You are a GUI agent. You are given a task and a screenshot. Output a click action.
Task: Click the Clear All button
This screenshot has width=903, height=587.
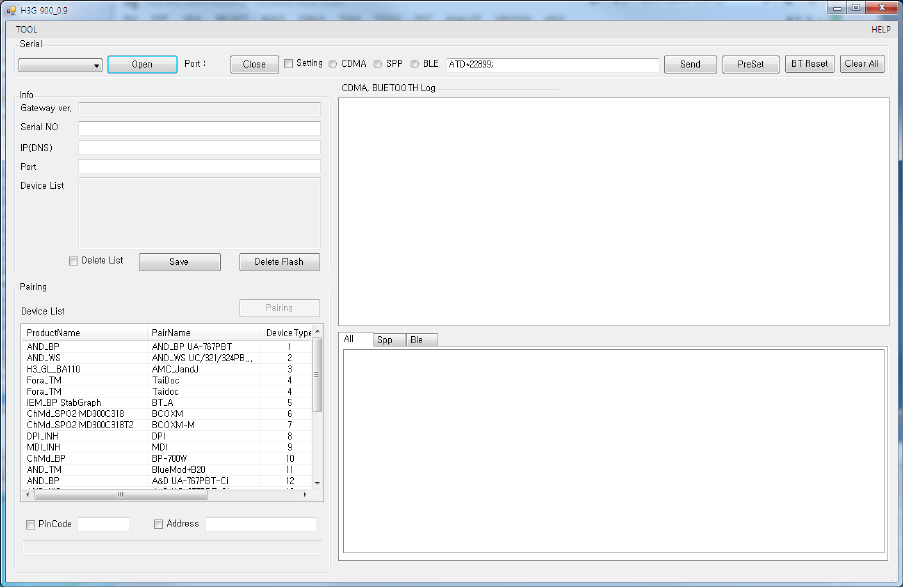pos(862,64)
